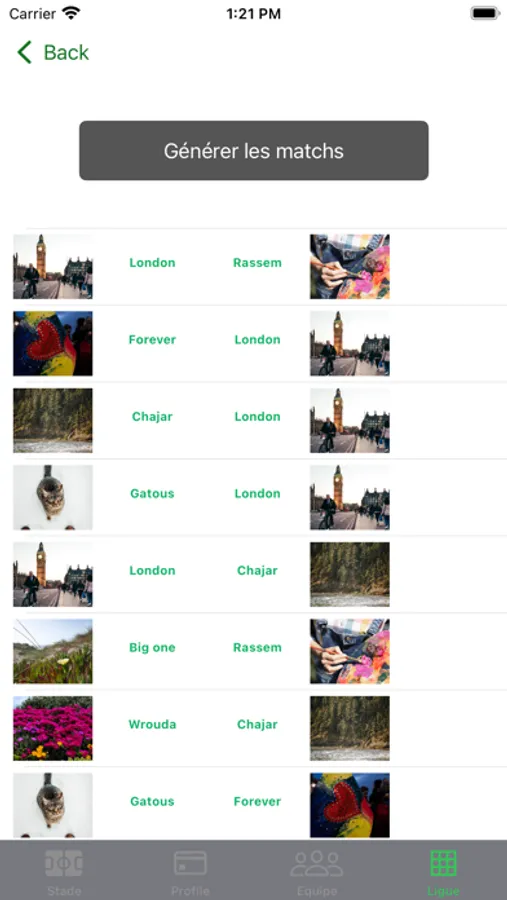
Task: Open the Equipe tab people icon
Action: [317, 863]
